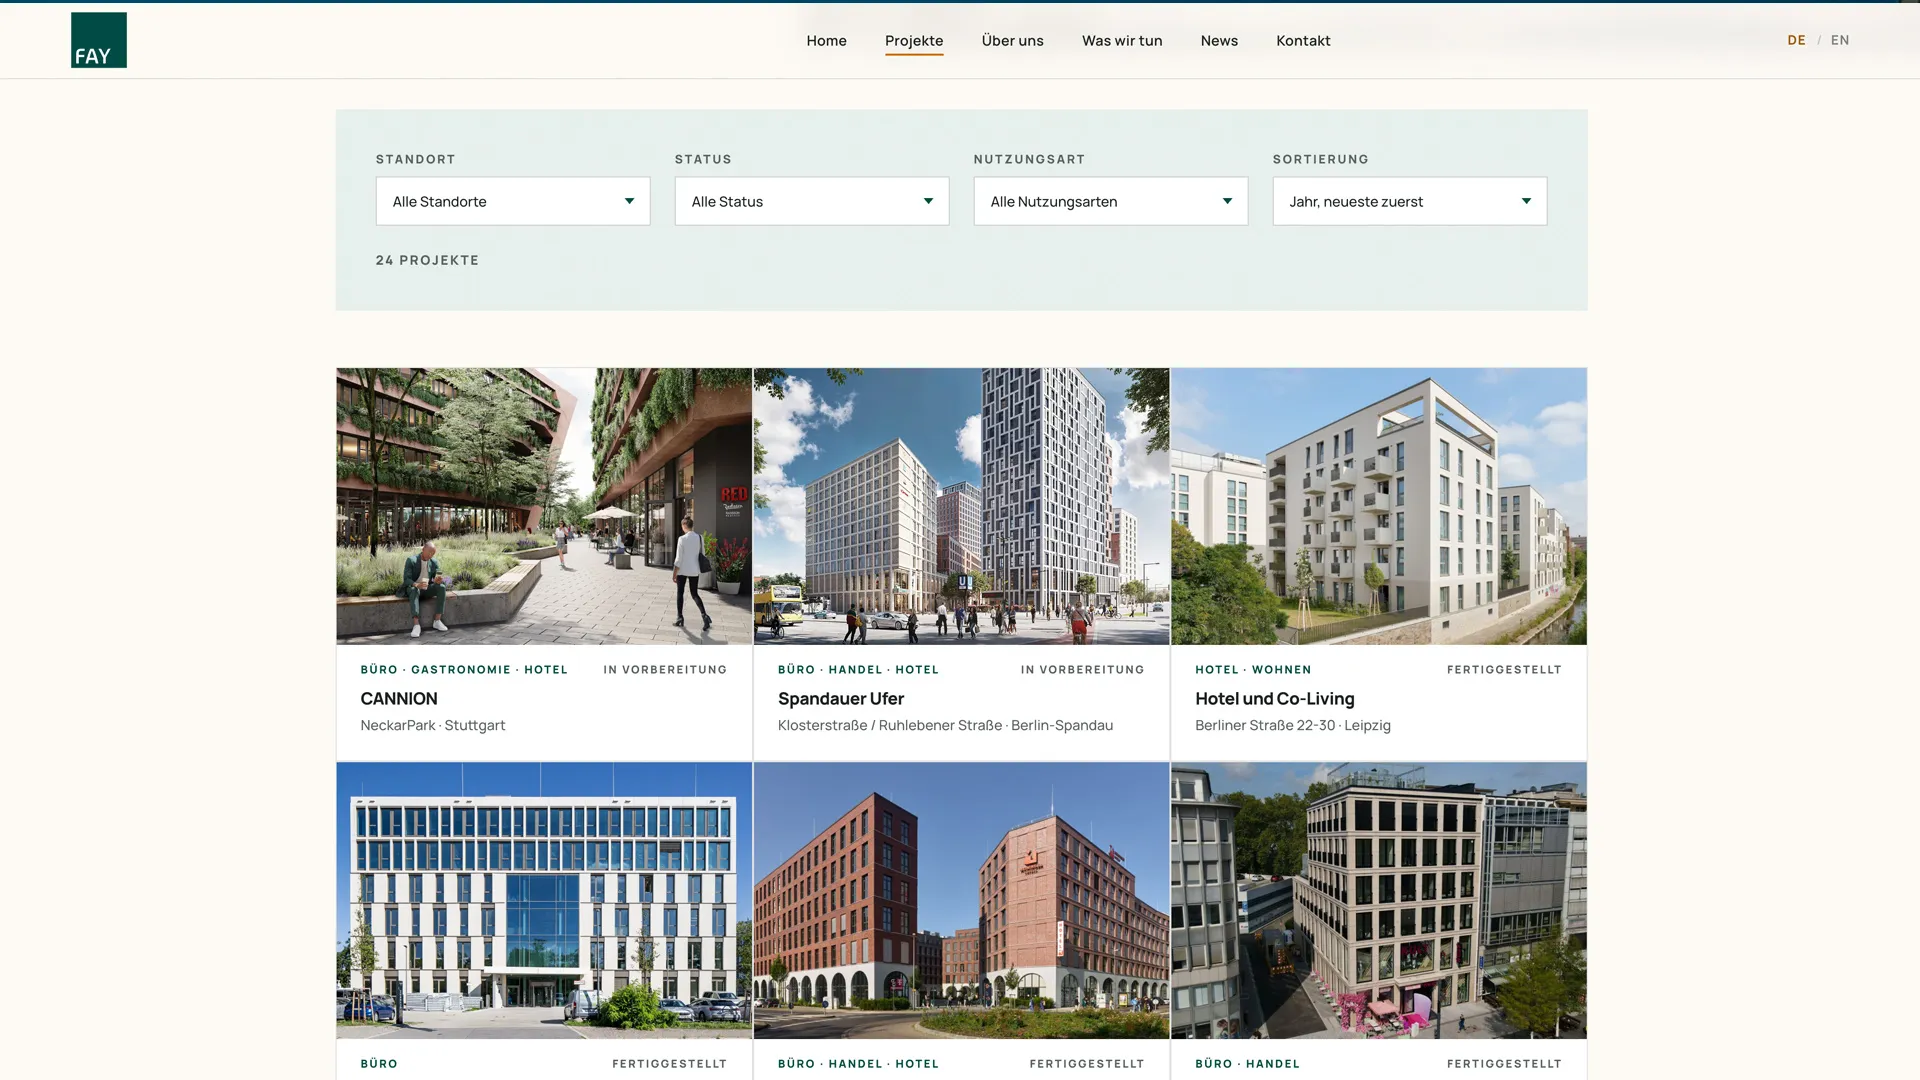Viewport: 1920px width, 1080px height.
Task: Click the SORTIERUNG filter label
Action: click(1320, 159)
